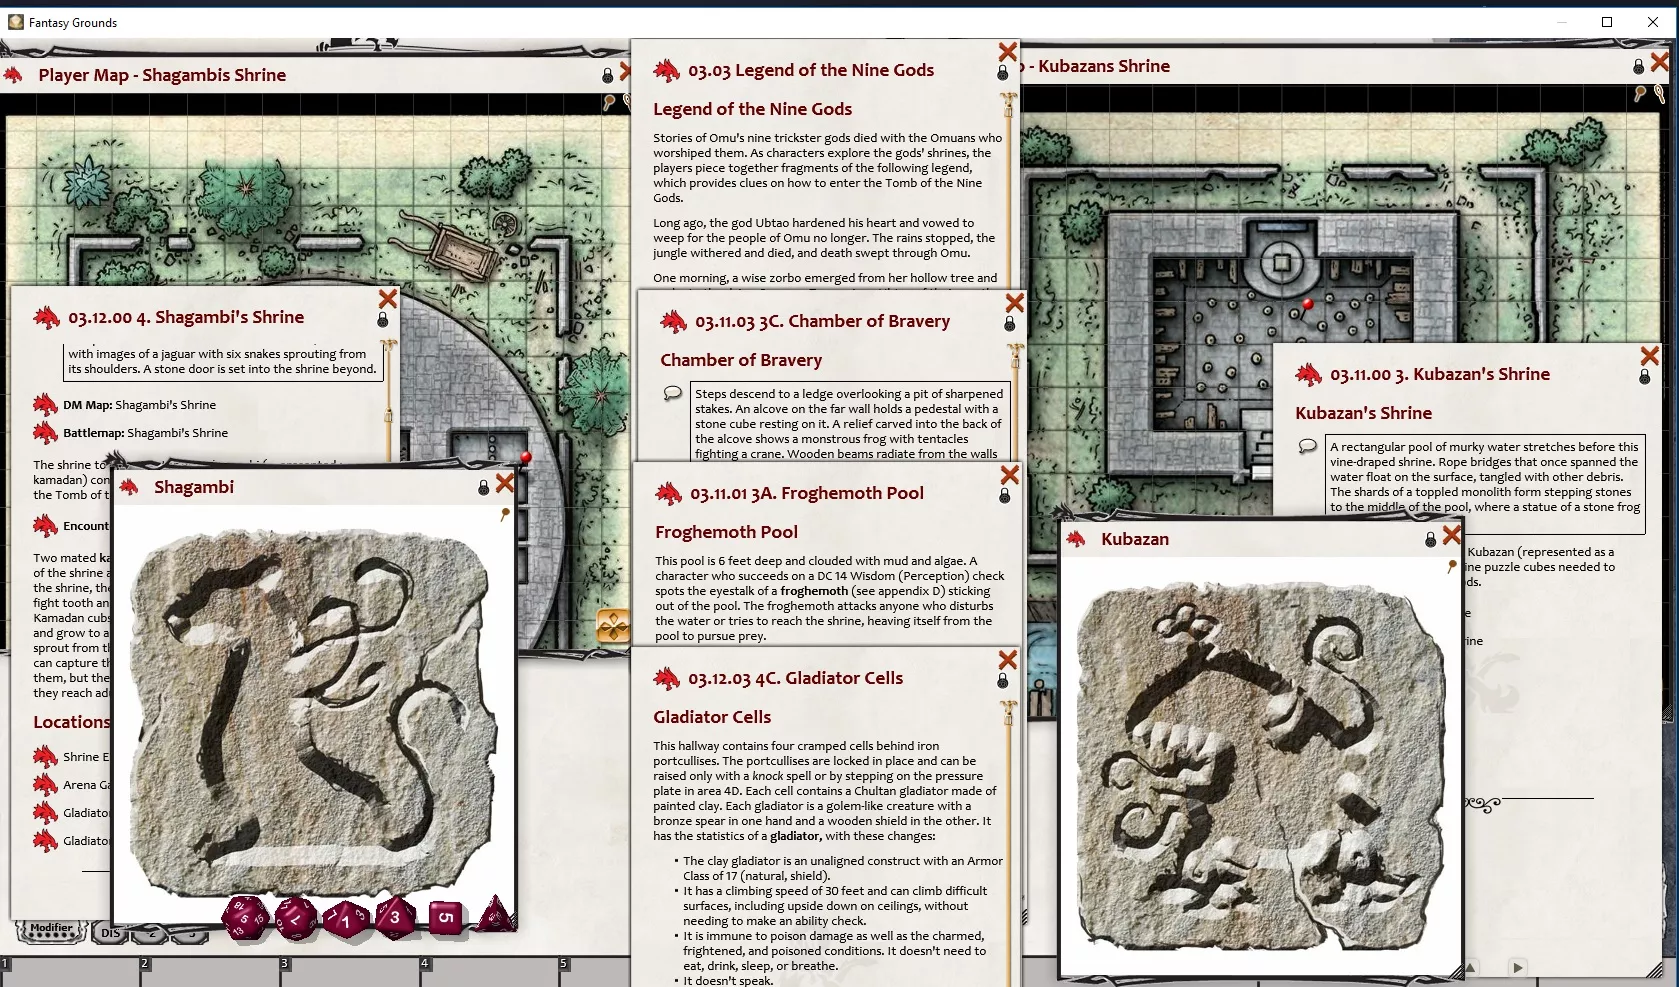Click speech bubble beside Chamber of Bravery text
The height and width of the screenshot is (987, 1679).
point(673,393)
